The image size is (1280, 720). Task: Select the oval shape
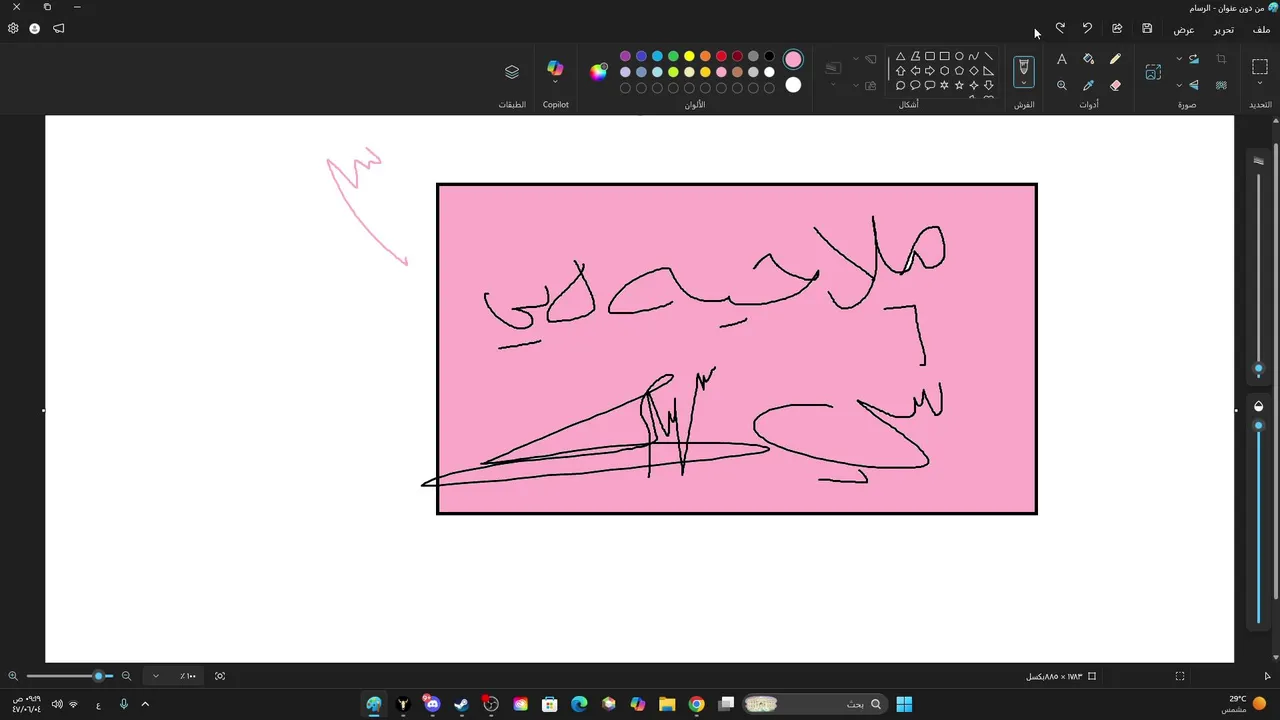[x=959, y=56]
